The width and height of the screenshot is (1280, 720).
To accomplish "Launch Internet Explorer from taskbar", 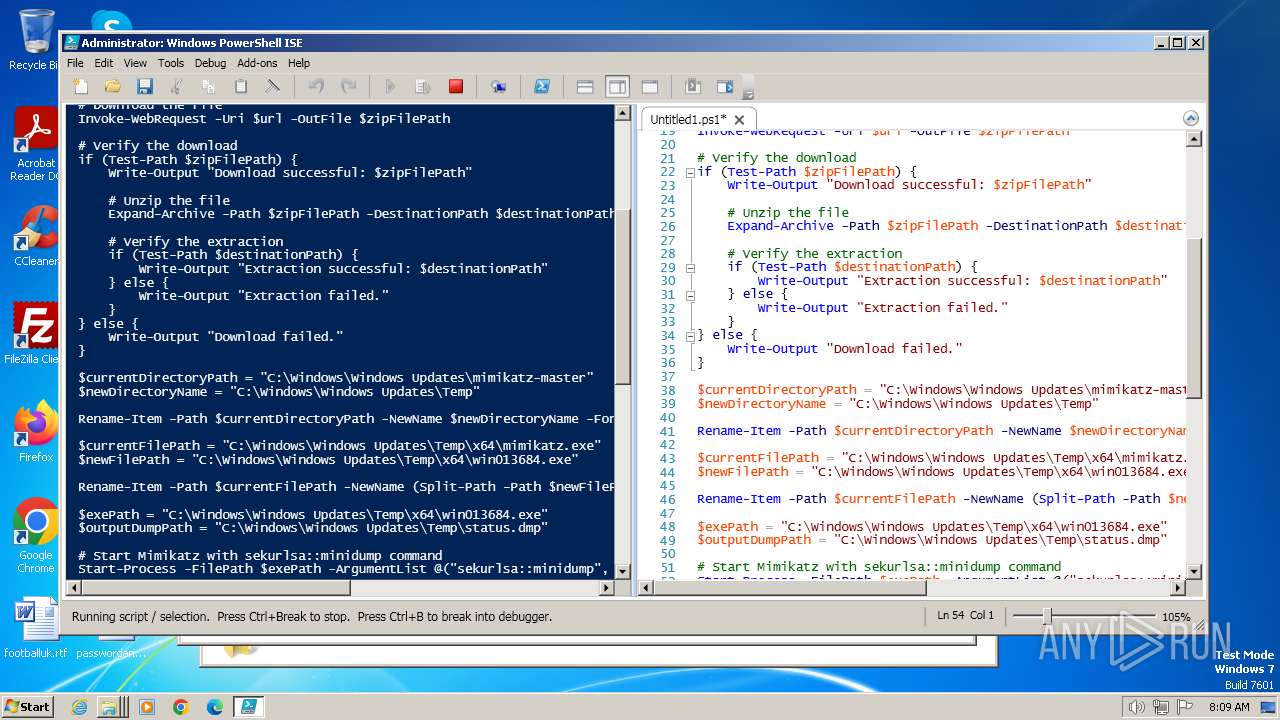I will 80,707.
